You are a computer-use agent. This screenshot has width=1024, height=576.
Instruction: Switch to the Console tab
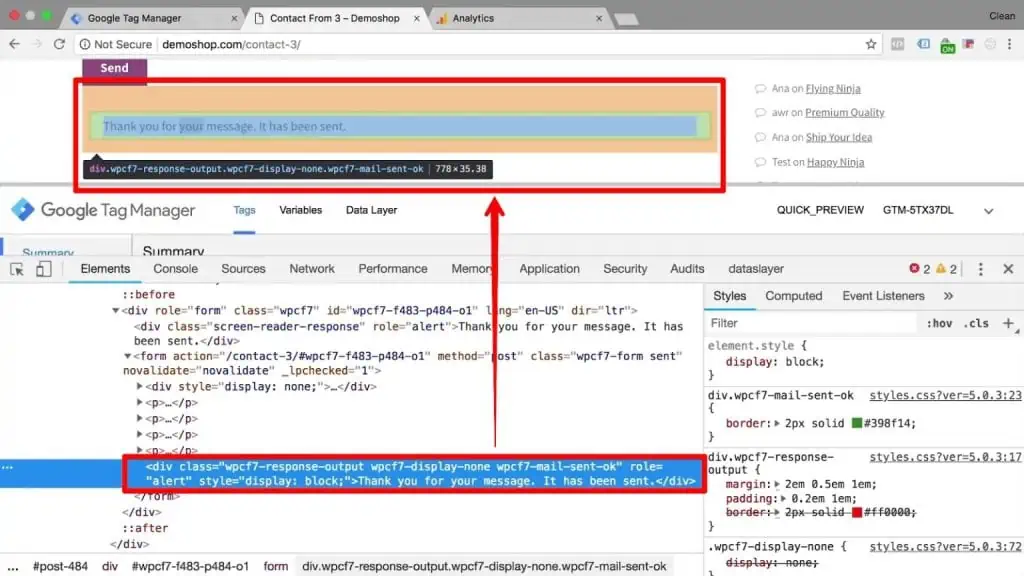175,269
